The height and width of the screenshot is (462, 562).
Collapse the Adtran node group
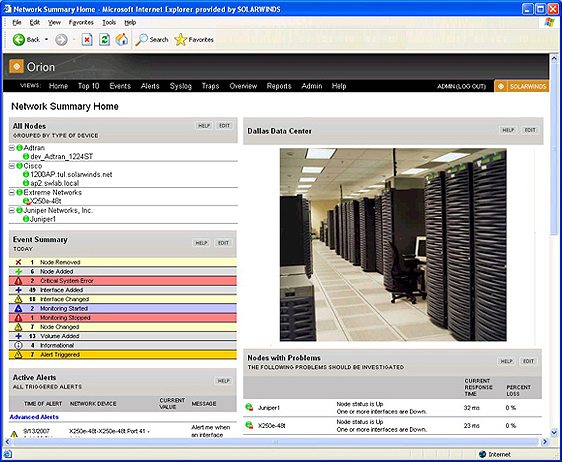coord(12,148)
